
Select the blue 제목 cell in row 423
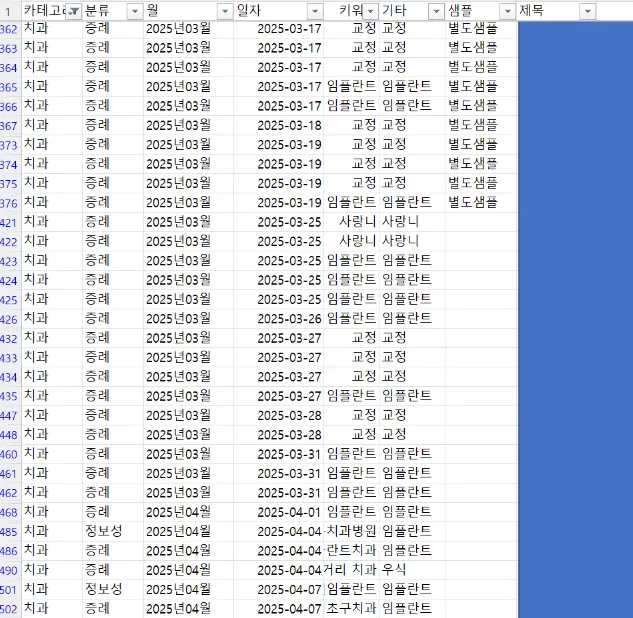point(575,261)
